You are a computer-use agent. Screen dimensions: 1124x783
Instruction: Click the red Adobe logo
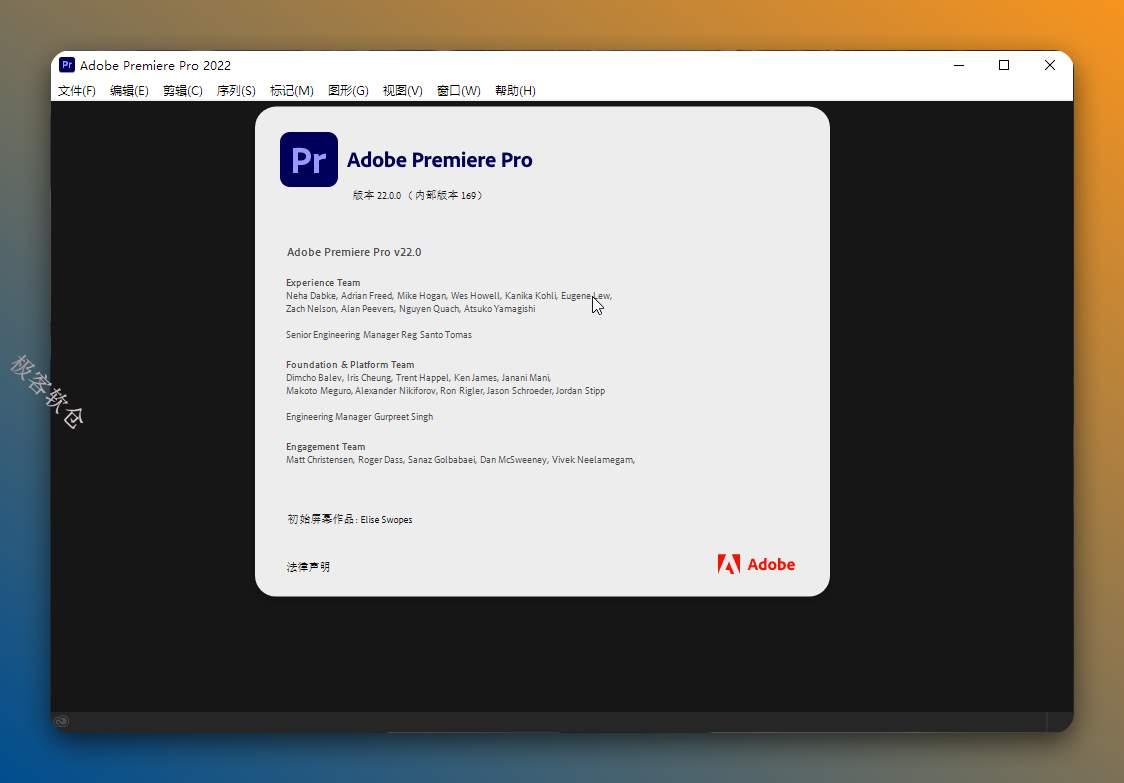click(x=756, y=564)
